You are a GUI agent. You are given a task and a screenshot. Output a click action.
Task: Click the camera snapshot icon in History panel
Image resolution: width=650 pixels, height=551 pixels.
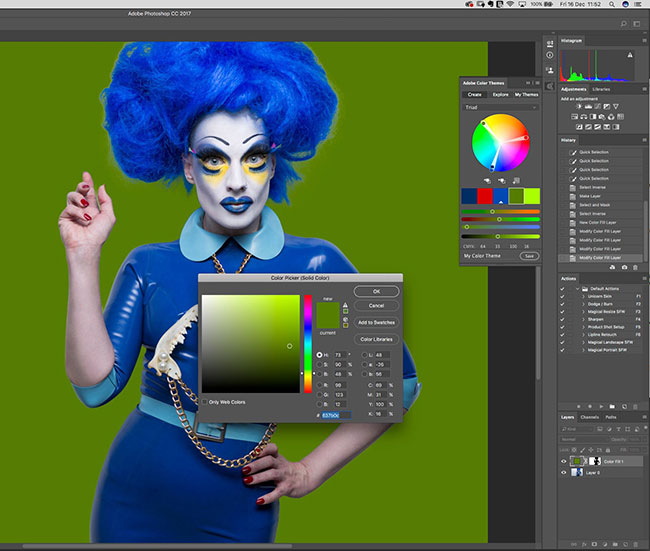pyautogui.click(x=624, y=268)
